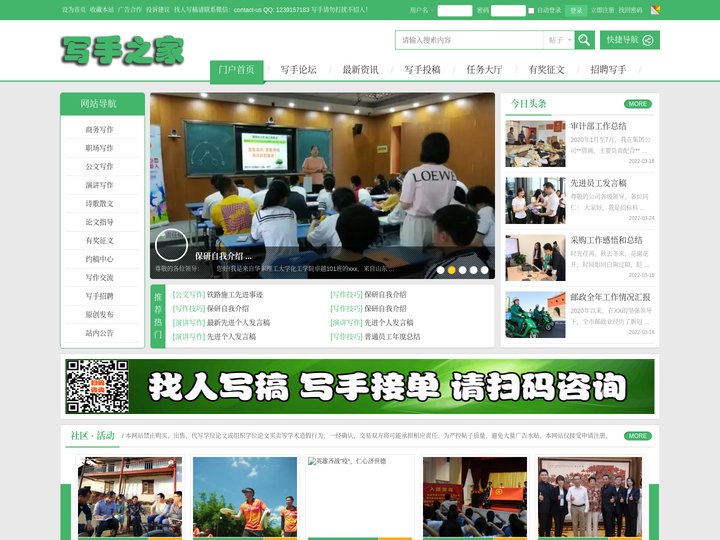Toggle the 自动登录 checkbox
Viewport: 720px width, 540px height.
pos(531,11)
